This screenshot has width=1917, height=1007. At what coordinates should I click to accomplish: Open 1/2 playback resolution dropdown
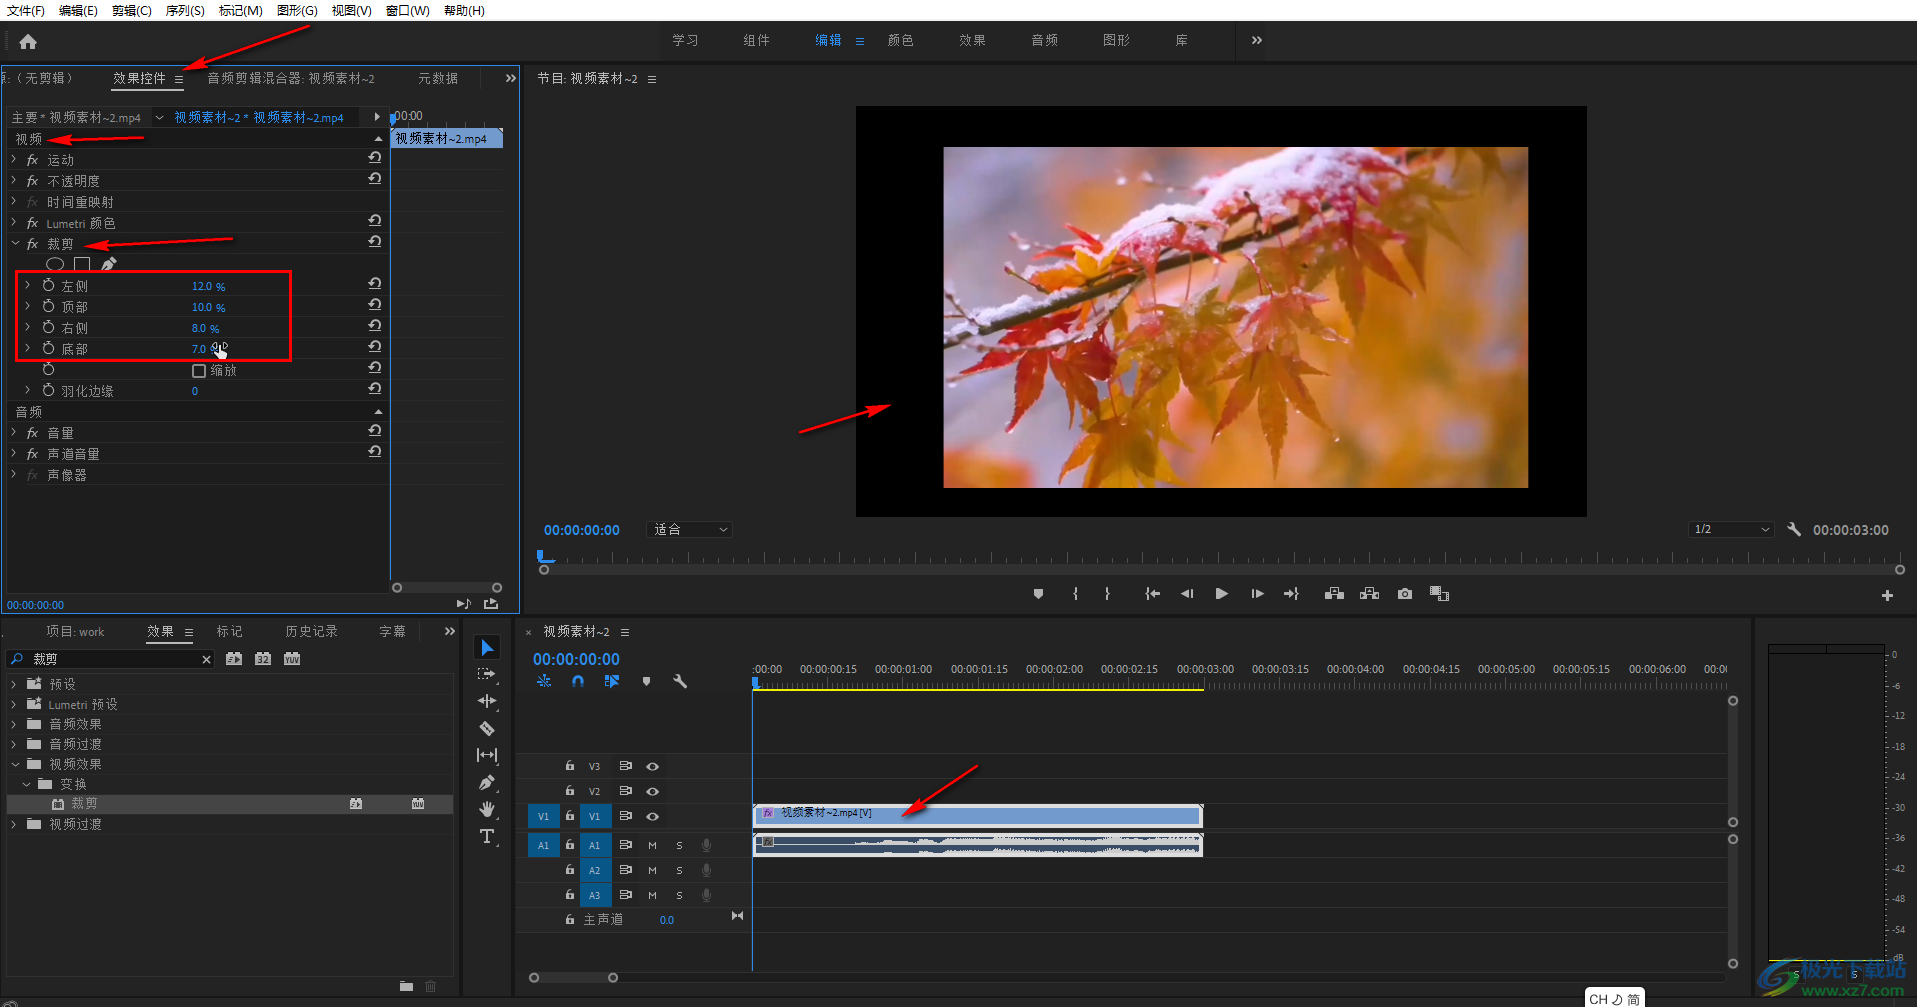(1731, 530)
